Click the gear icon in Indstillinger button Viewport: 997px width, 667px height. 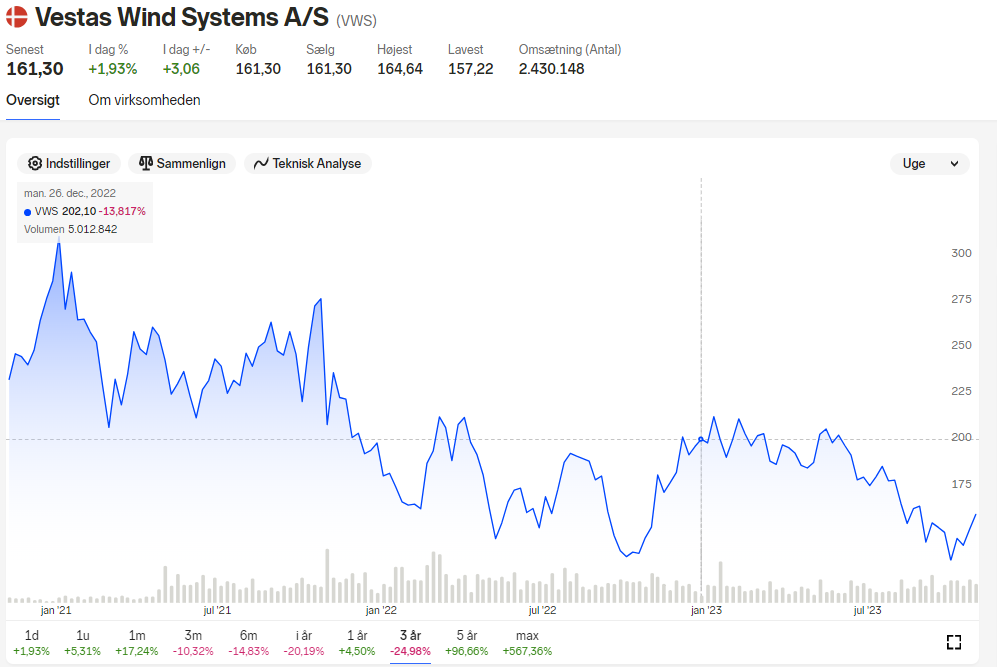[35, 163]
